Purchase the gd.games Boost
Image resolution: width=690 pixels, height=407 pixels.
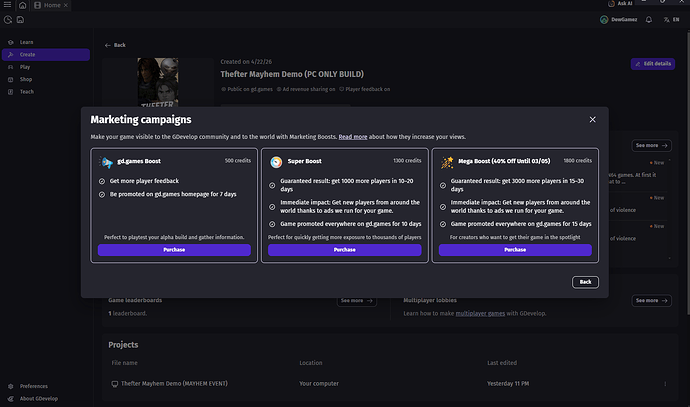pyautogui.click(x=174, y=250)
